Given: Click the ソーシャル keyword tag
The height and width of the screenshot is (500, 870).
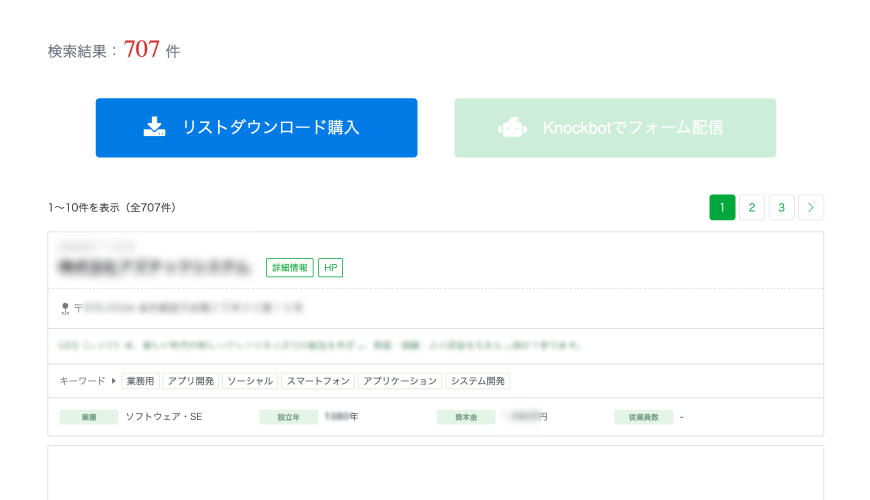Looking at the screenshot, I should (x=250, y=381).
